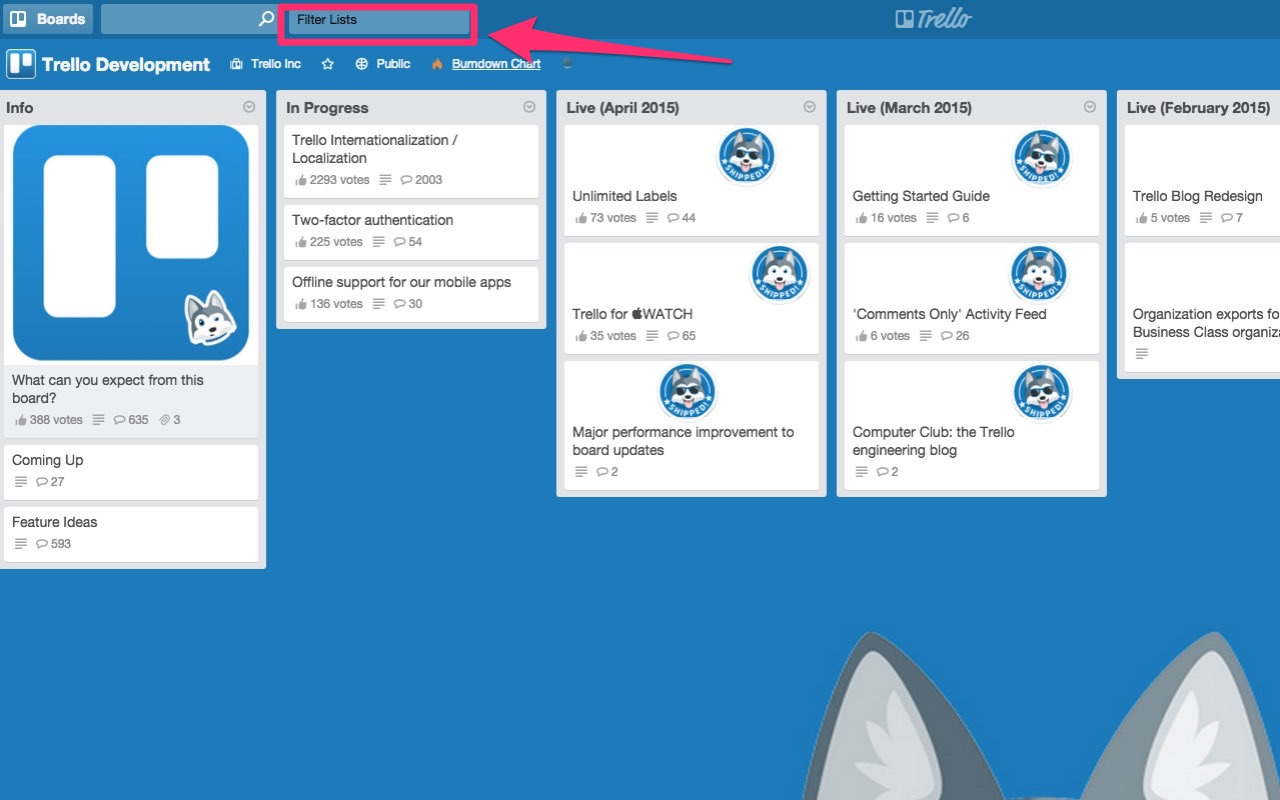Open the Two-factor authentication card
Screen dimensions: 1280x800
click(x=411, y=232)
